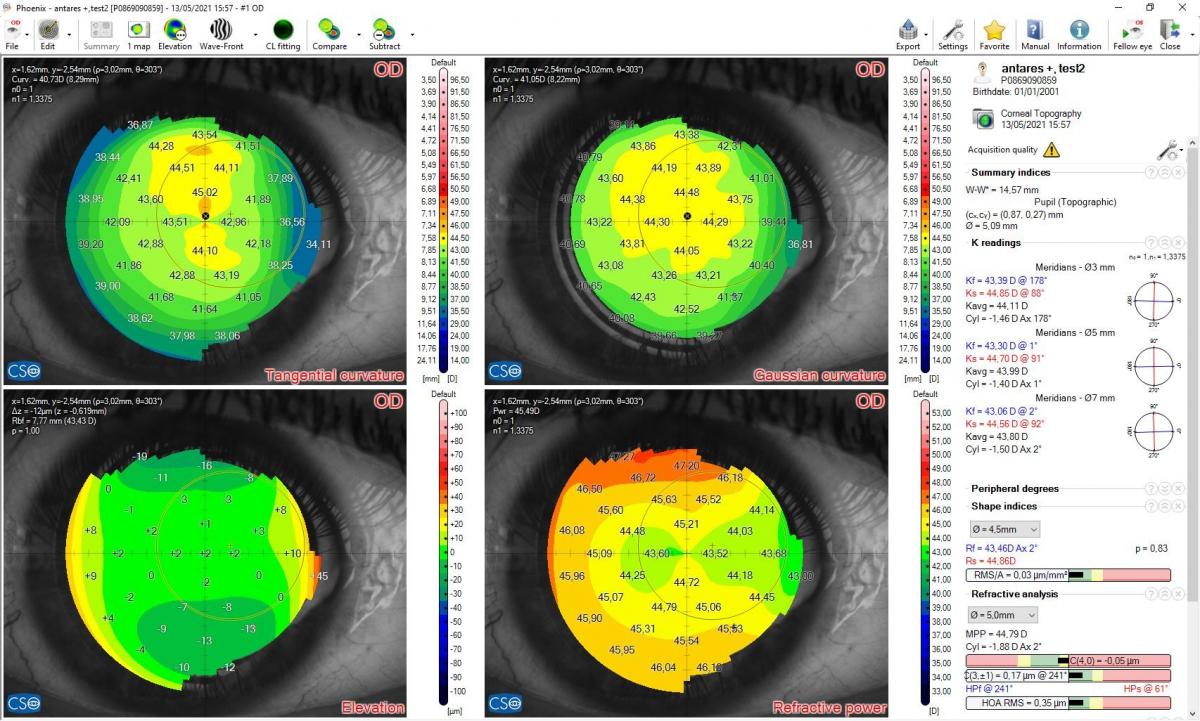Open the Elevation map view
The width and height of the screenshot is (1200, 721).
(175, 33)
